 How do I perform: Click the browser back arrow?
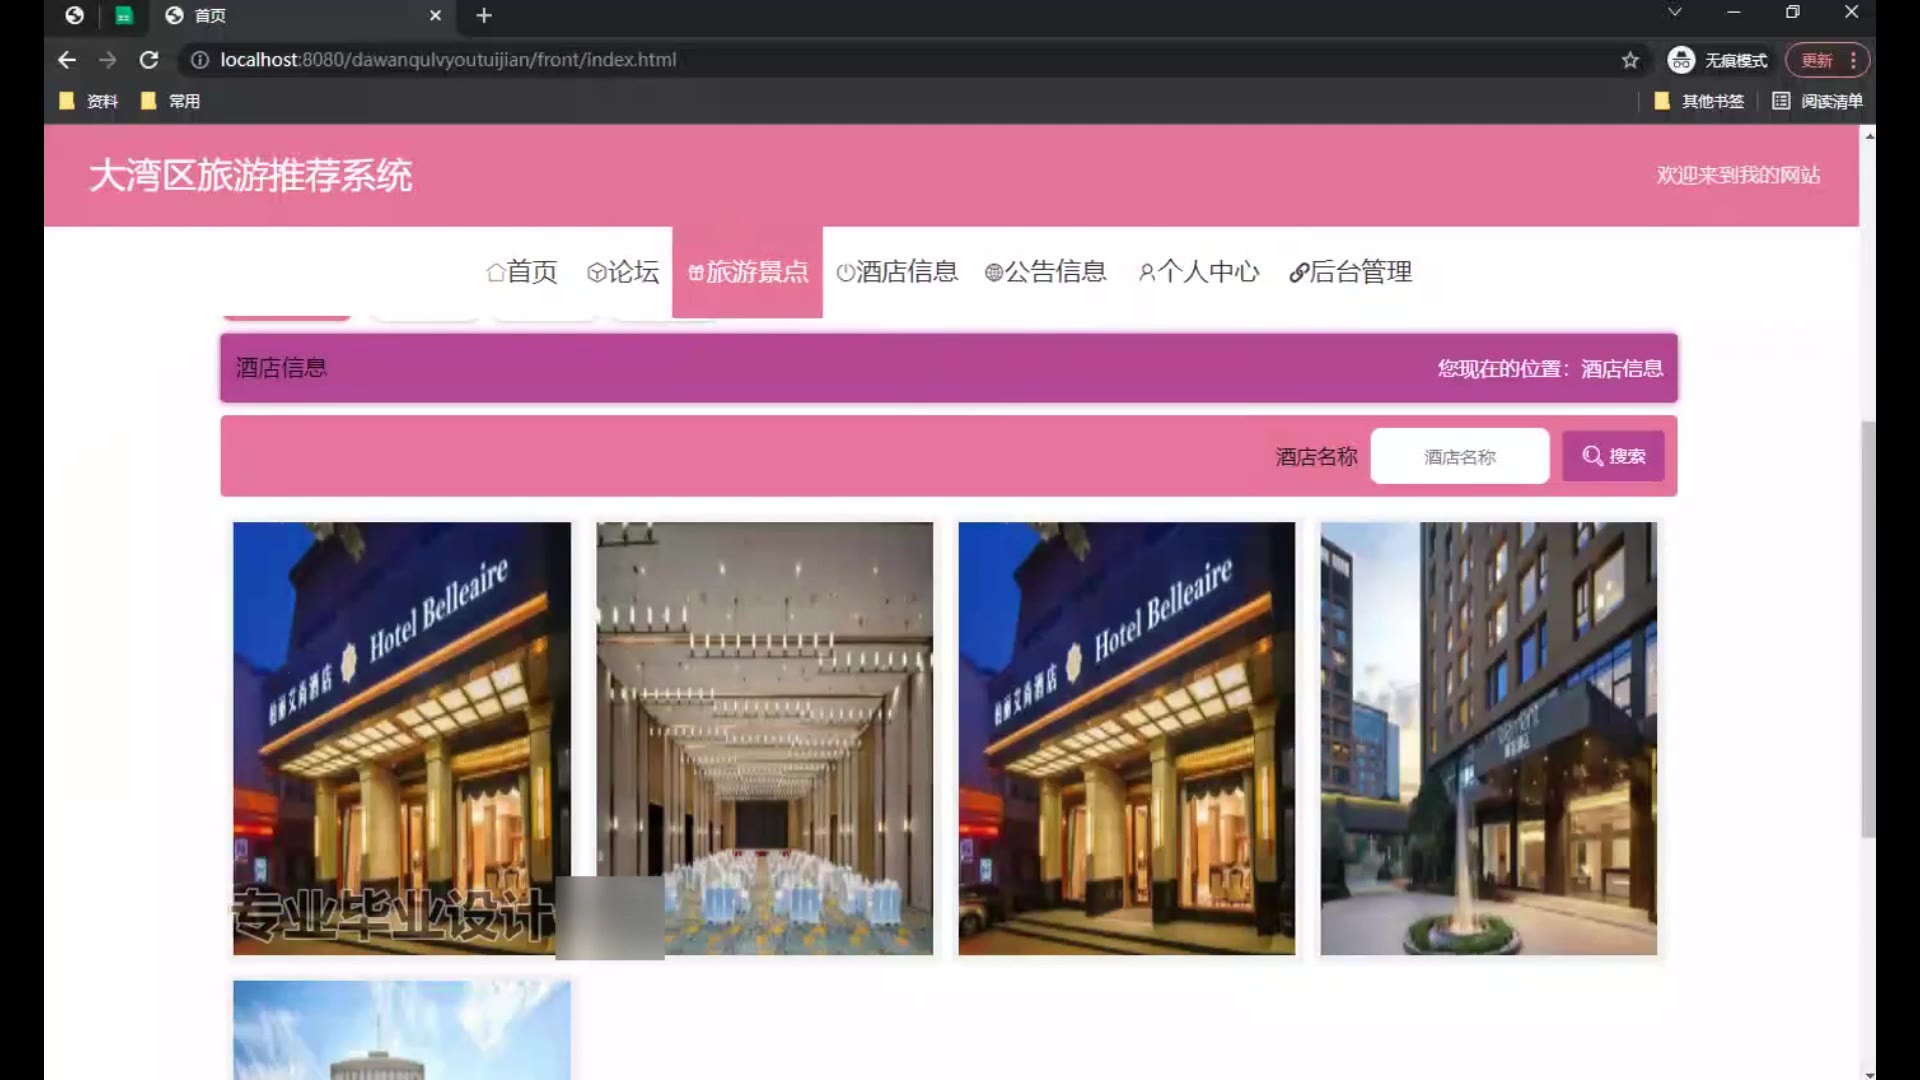click(67, 60)
